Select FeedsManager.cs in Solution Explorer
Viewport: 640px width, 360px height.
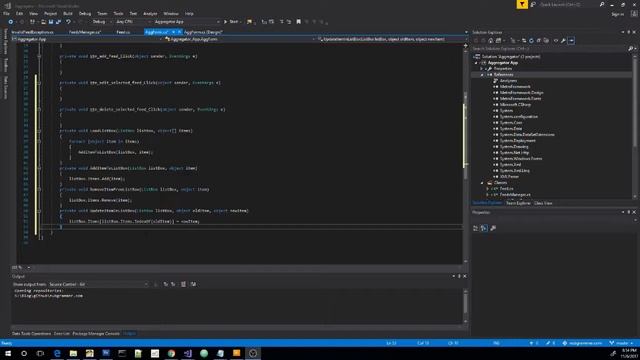(515, 195)
